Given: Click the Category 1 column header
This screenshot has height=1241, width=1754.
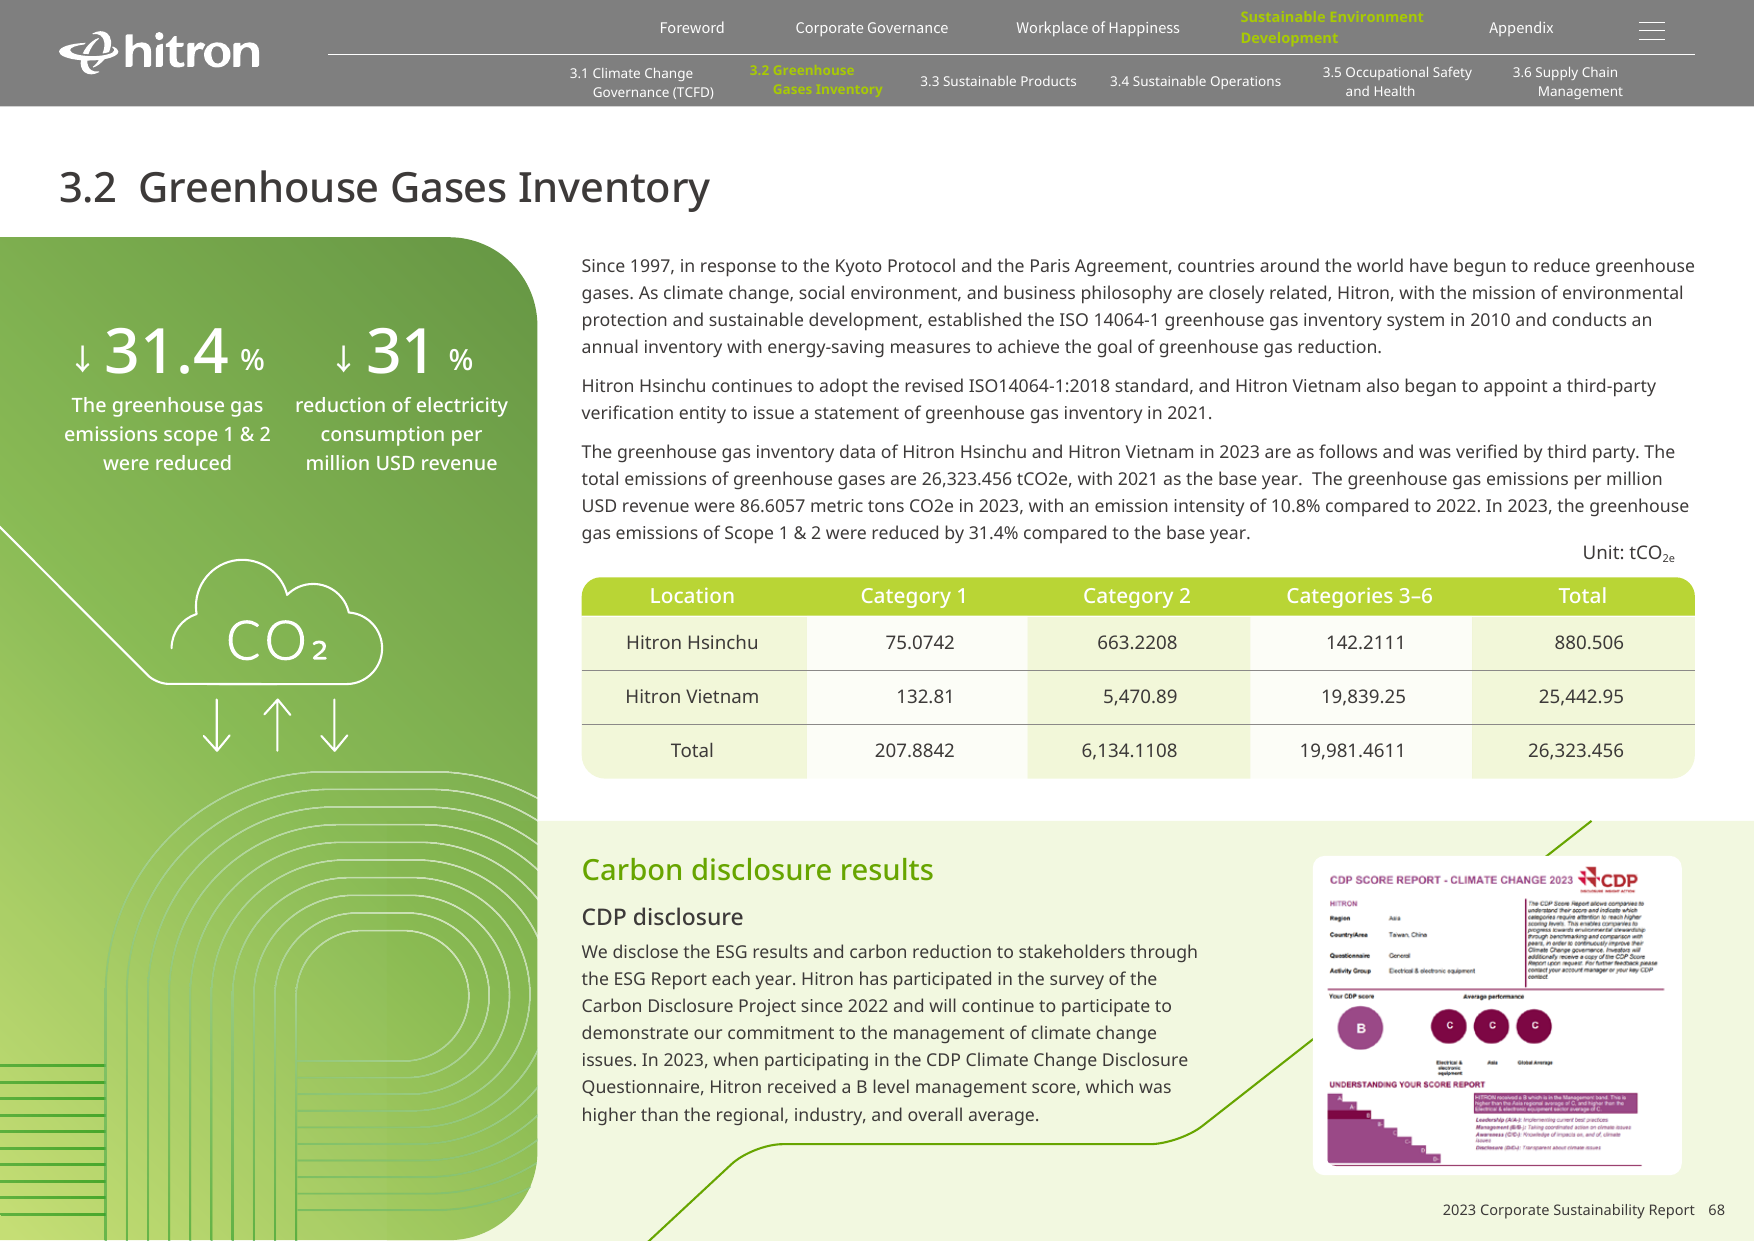Looking at the screenshot, I should [914, 596].
